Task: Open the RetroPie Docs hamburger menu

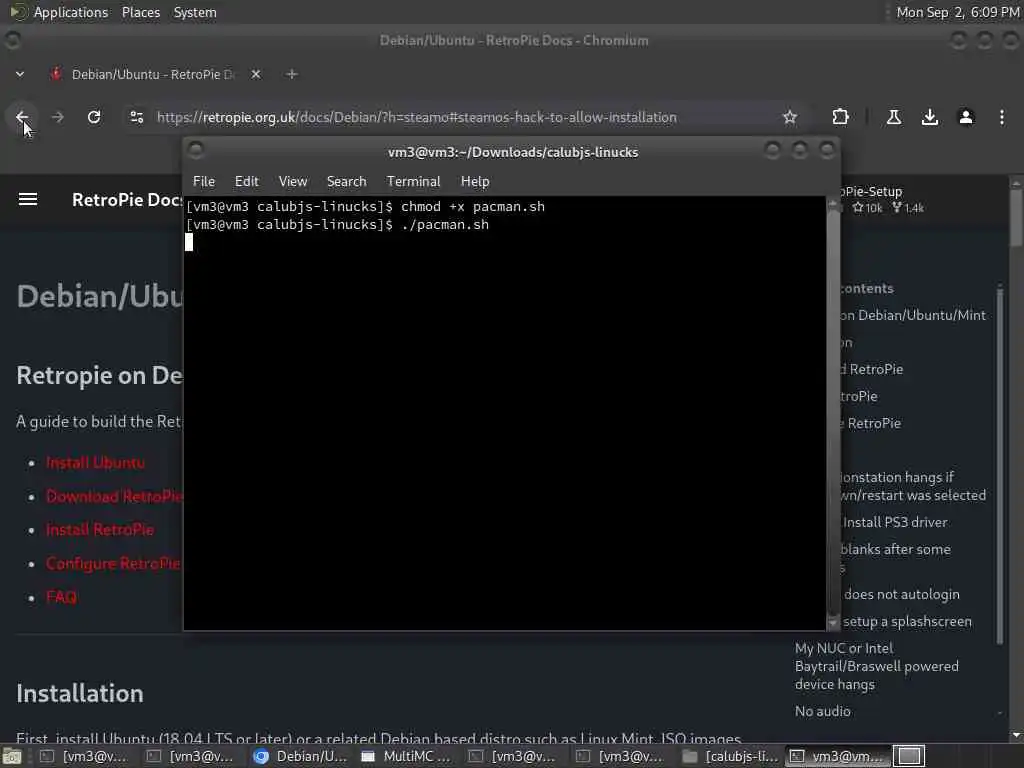Action: click(27, 199)
